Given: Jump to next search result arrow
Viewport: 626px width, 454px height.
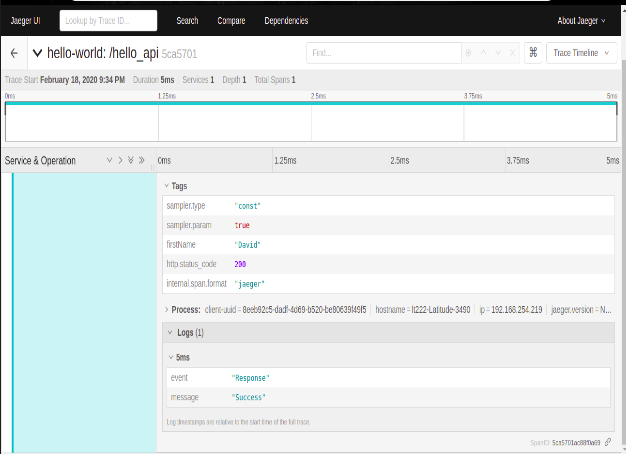Looking at the screenshot, I should (x=498, y=53).
